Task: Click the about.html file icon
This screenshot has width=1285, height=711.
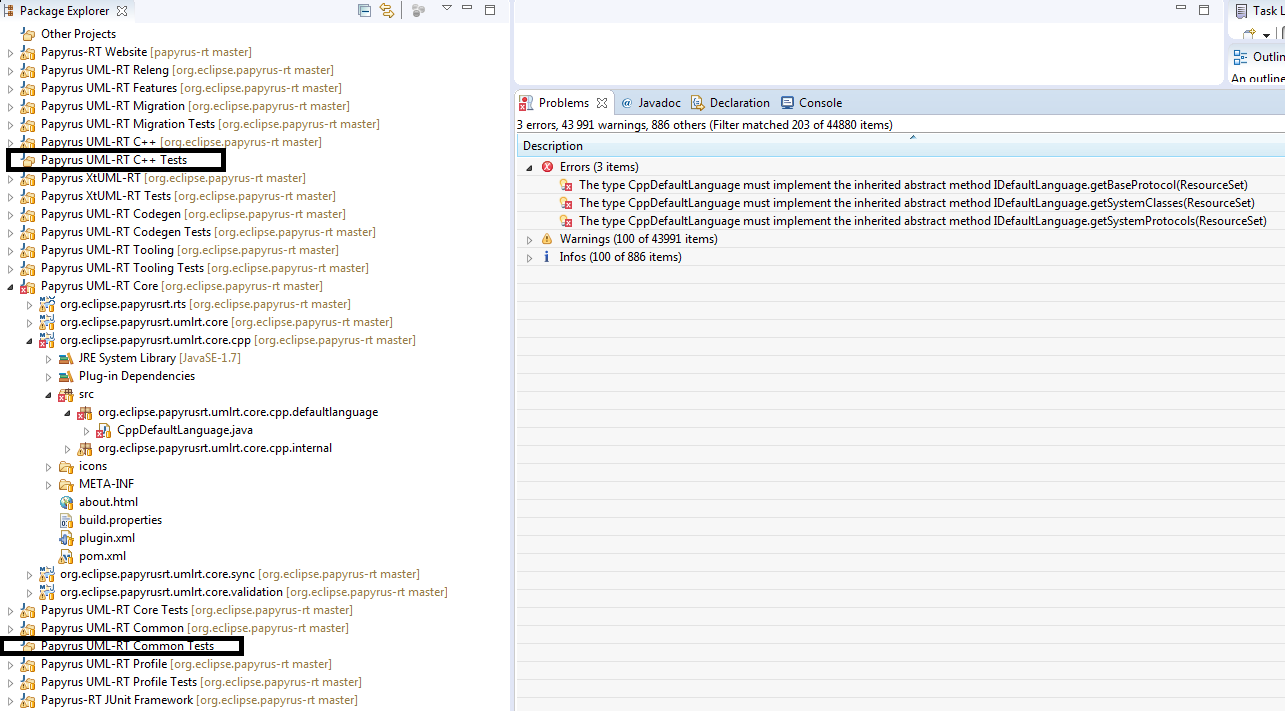Action: coord(66,502)
